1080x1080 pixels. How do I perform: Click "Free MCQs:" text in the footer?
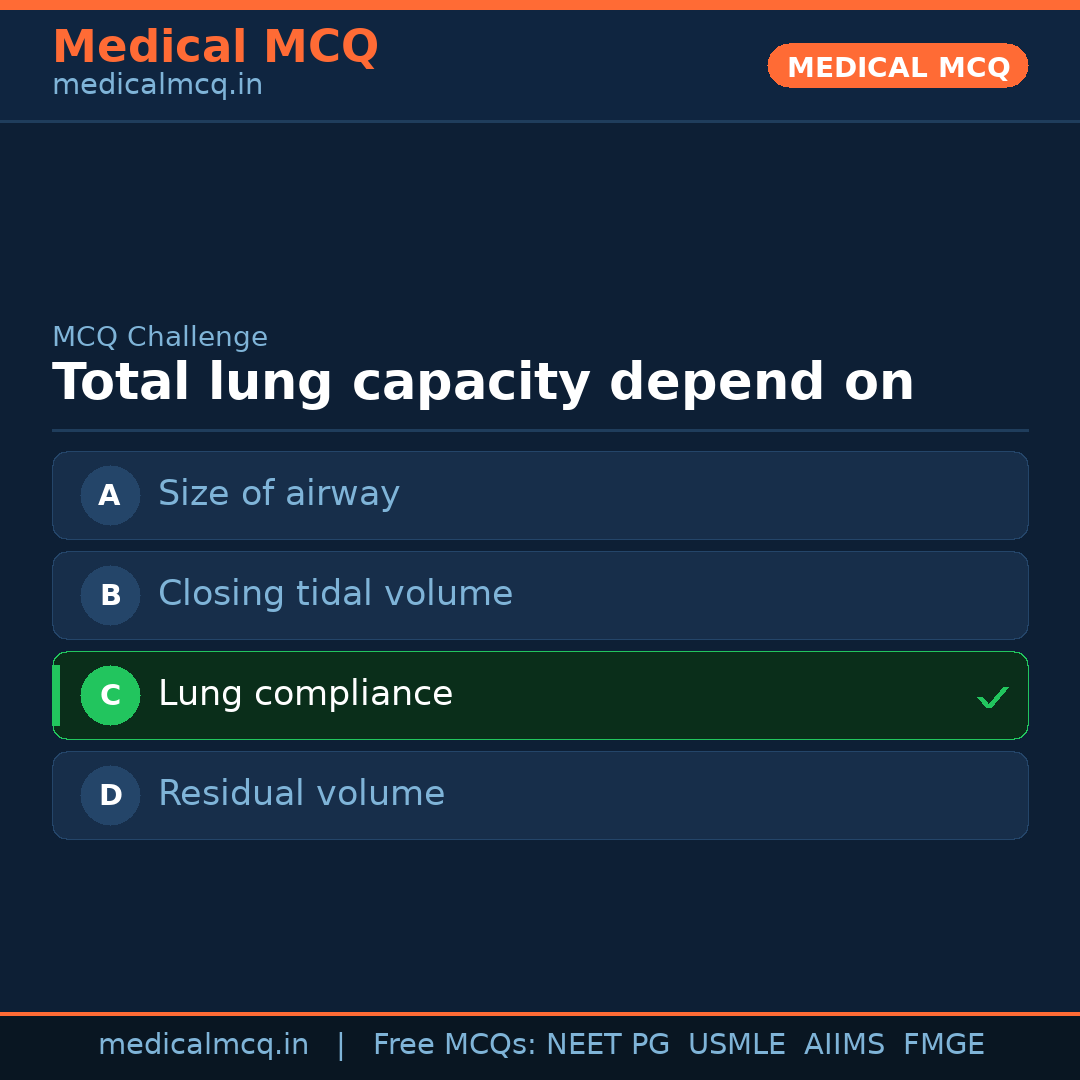click(454, 1045)
